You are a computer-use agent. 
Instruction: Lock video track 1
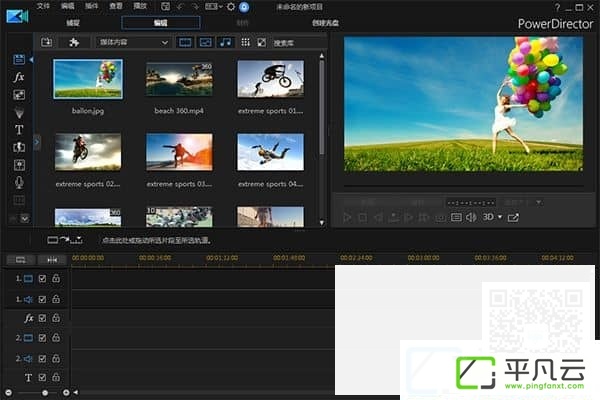tap(56, 278)
